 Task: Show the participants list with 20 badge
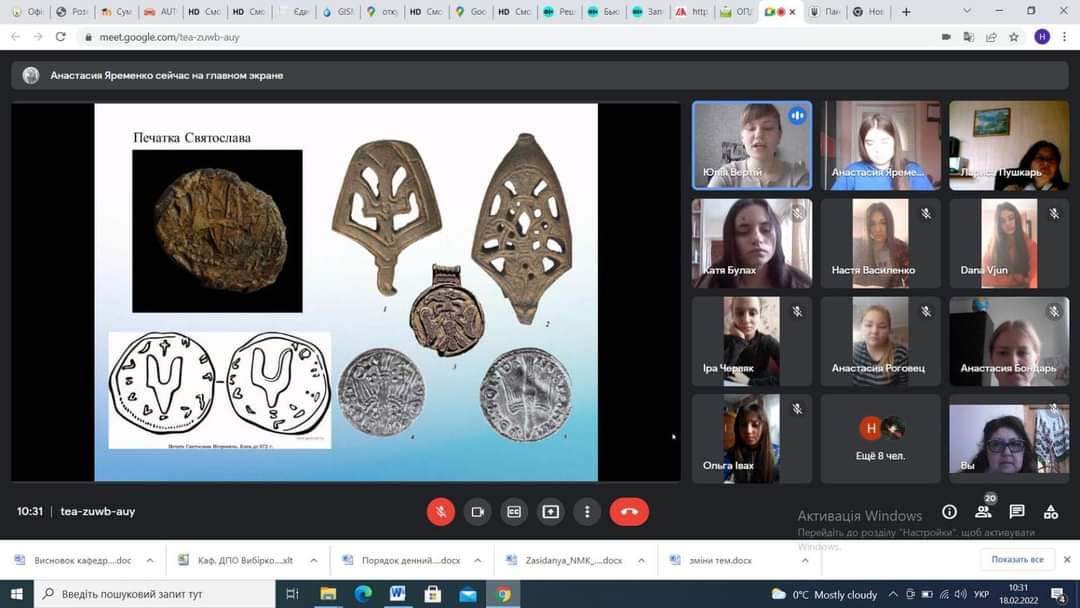983,512
